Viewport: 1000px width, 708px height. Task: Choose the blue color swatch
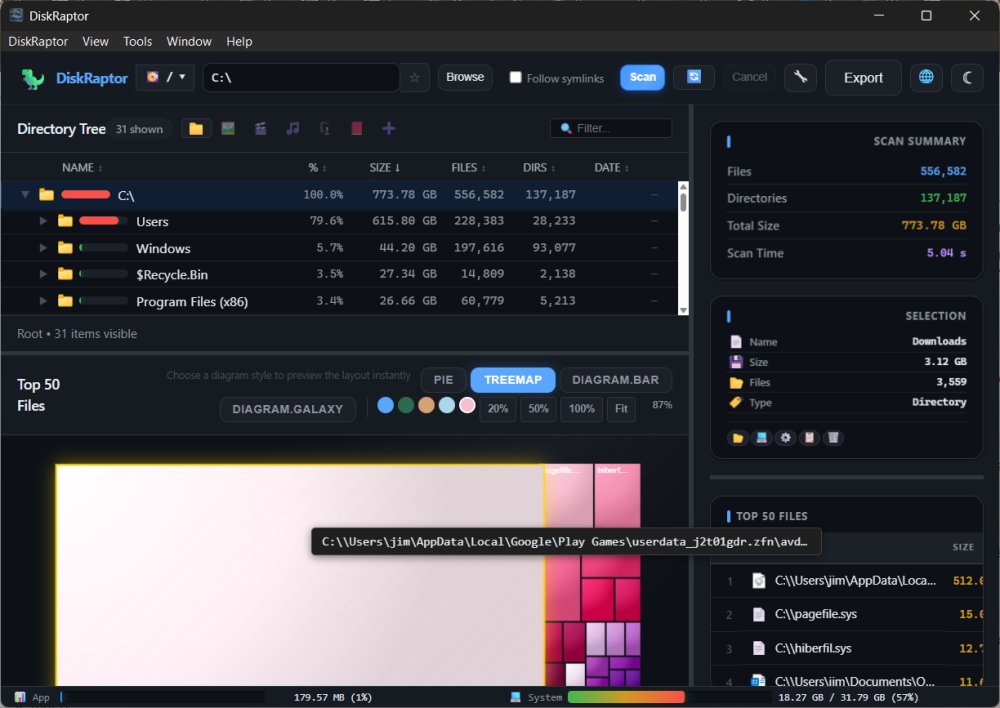385,405
